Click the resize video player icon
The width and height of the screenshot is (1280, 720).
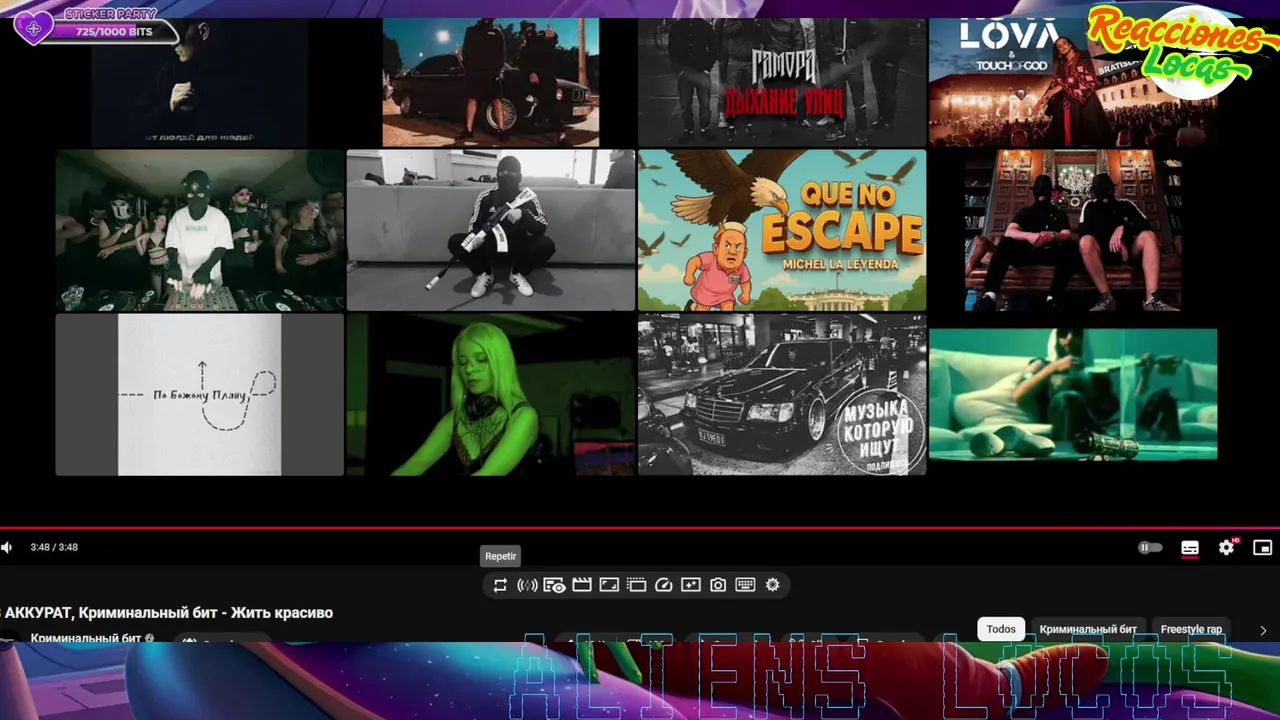click(x=609, y=585)
